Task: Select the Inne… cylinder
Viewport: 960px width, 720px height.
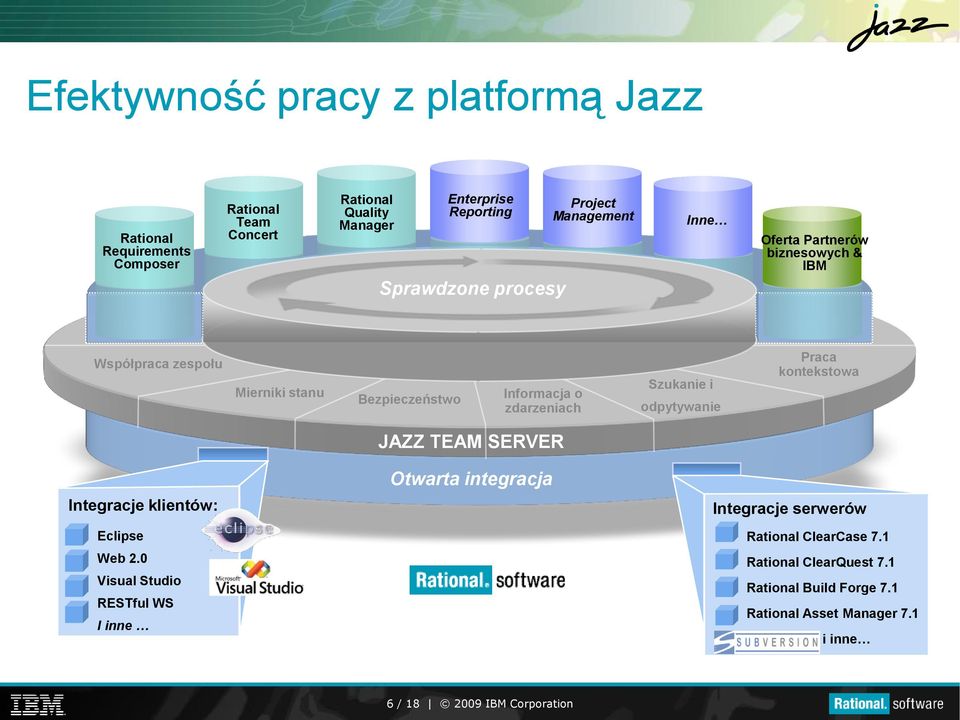Action: tap(703, 217)
